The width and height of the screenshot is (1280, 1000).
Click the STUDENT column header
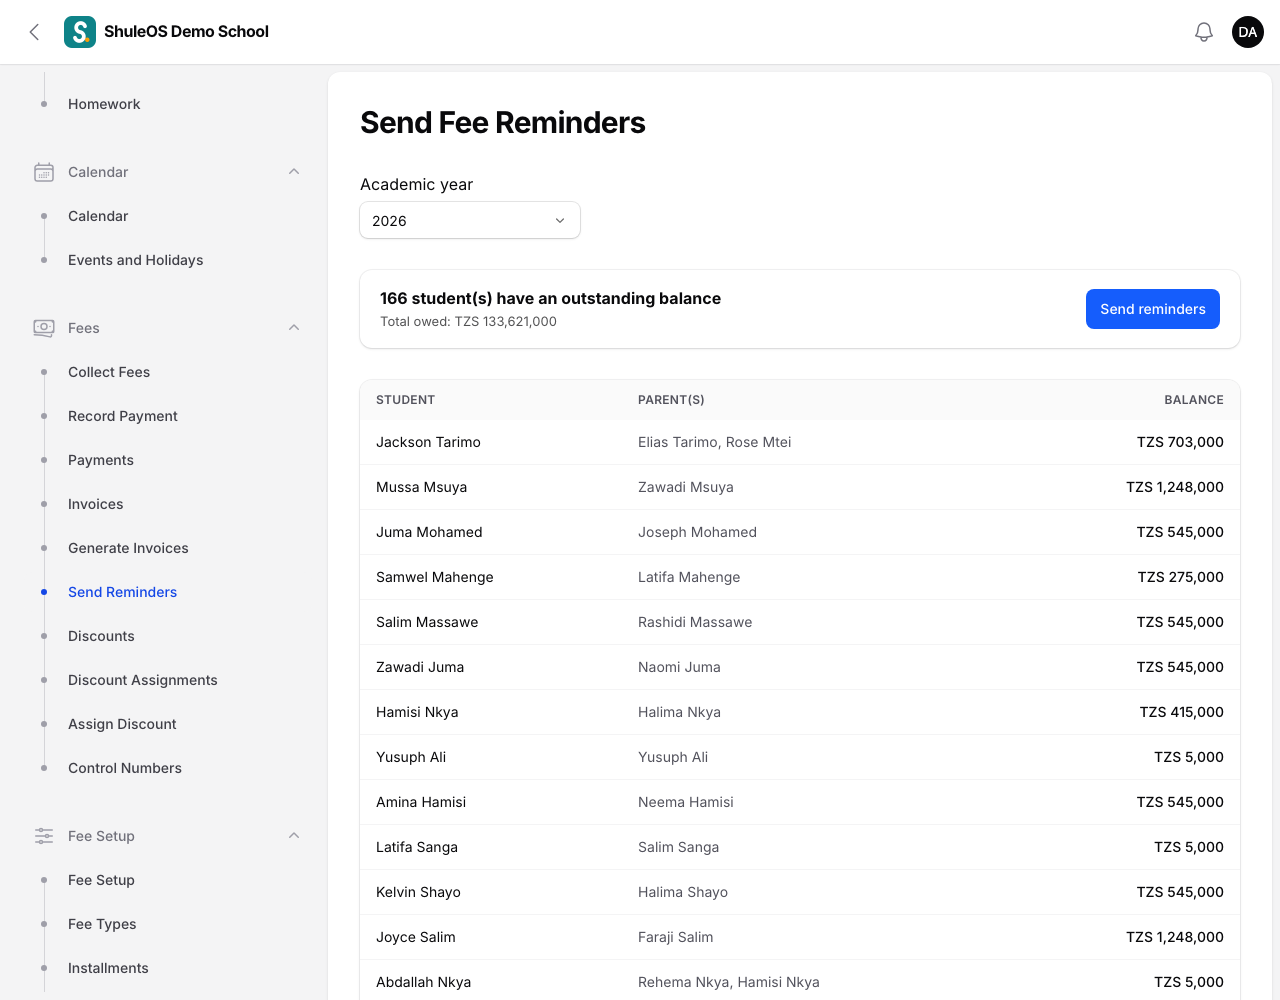point(405,400)
